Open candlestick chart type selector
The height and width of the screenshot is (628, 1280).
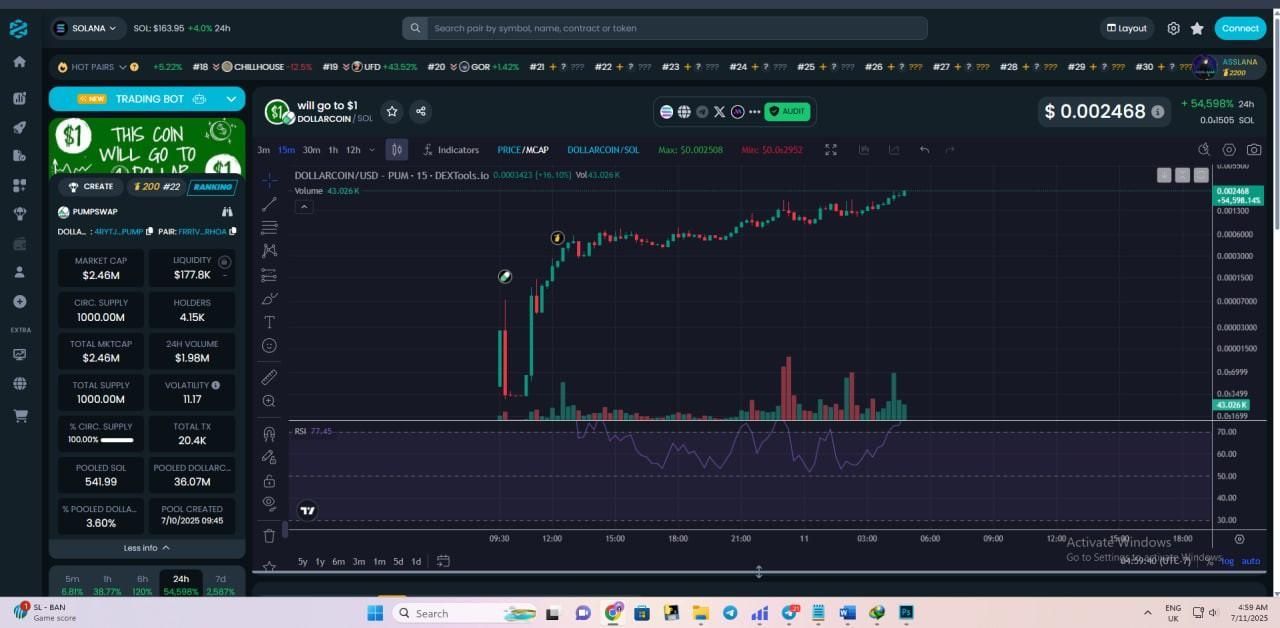click(397, 150)
